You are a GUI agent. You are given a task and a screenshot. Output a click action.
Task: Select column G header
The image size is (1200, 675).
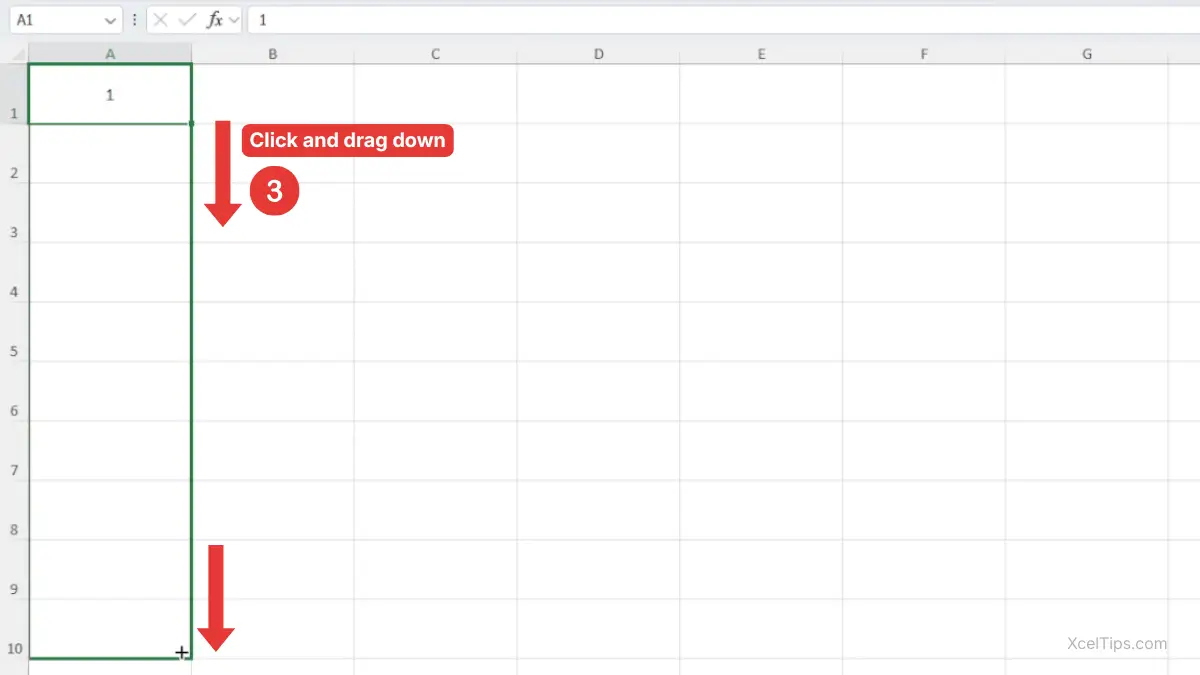click(1086, 54)
